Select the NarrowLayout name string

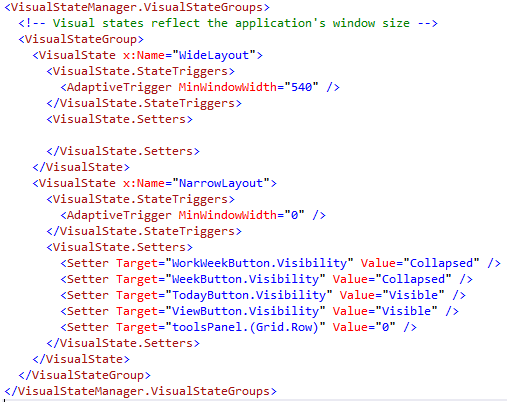221,183
